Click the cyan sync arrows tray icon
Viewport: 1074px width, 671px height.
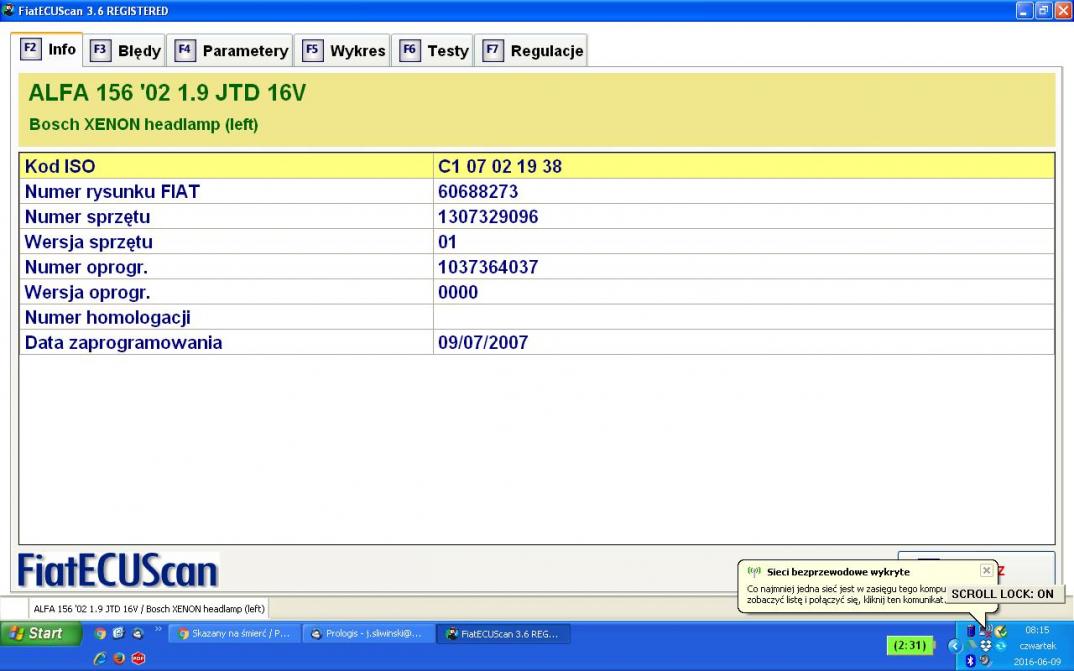coord(1001,646)
